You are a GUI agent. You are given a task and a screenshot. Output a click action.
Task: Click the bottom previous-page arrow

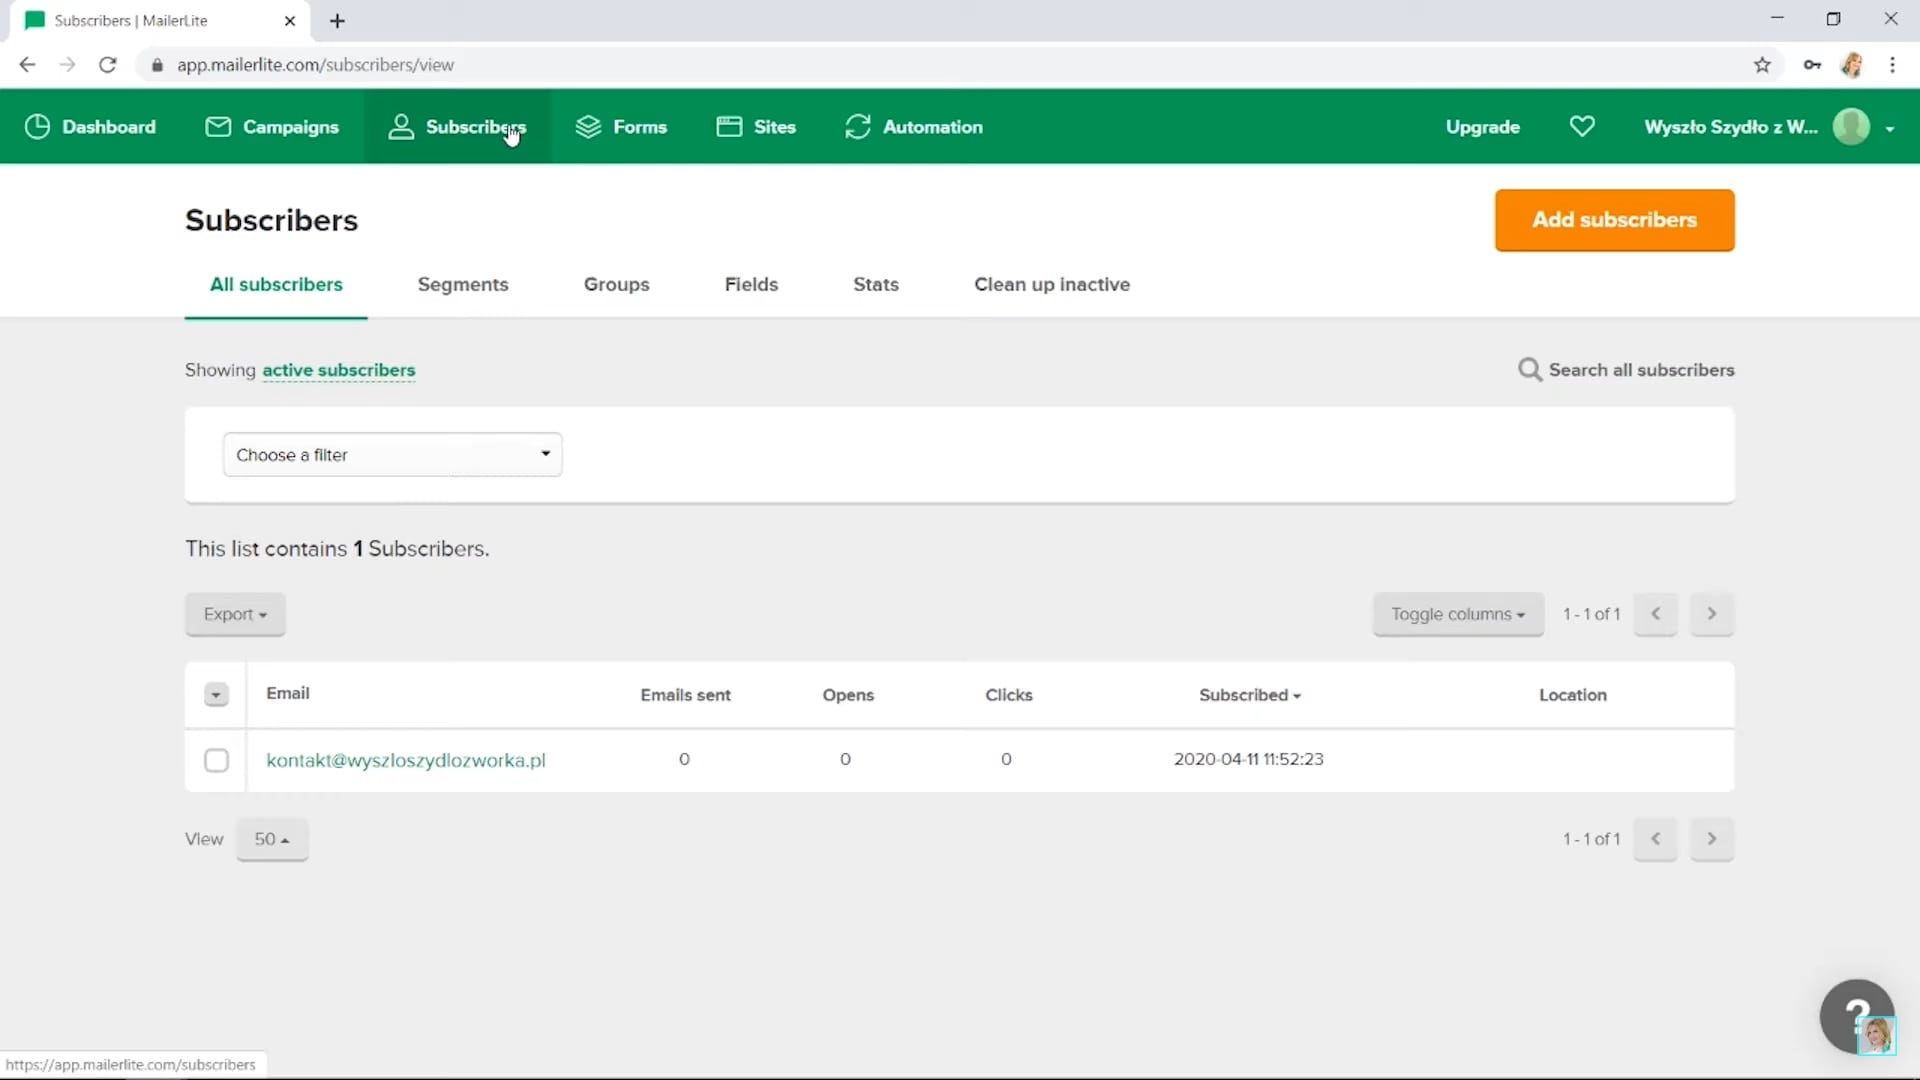[x=1656, y=839]
